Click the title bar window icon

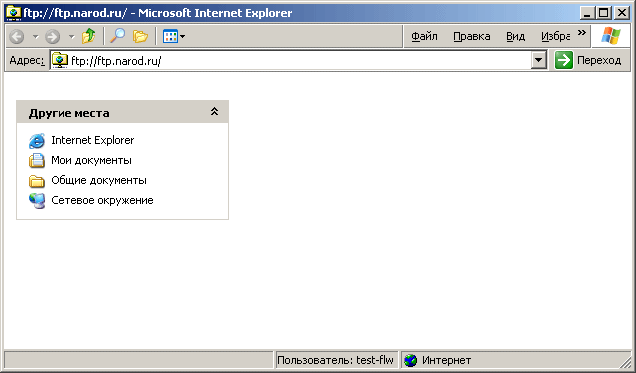(x=13, y=13)
